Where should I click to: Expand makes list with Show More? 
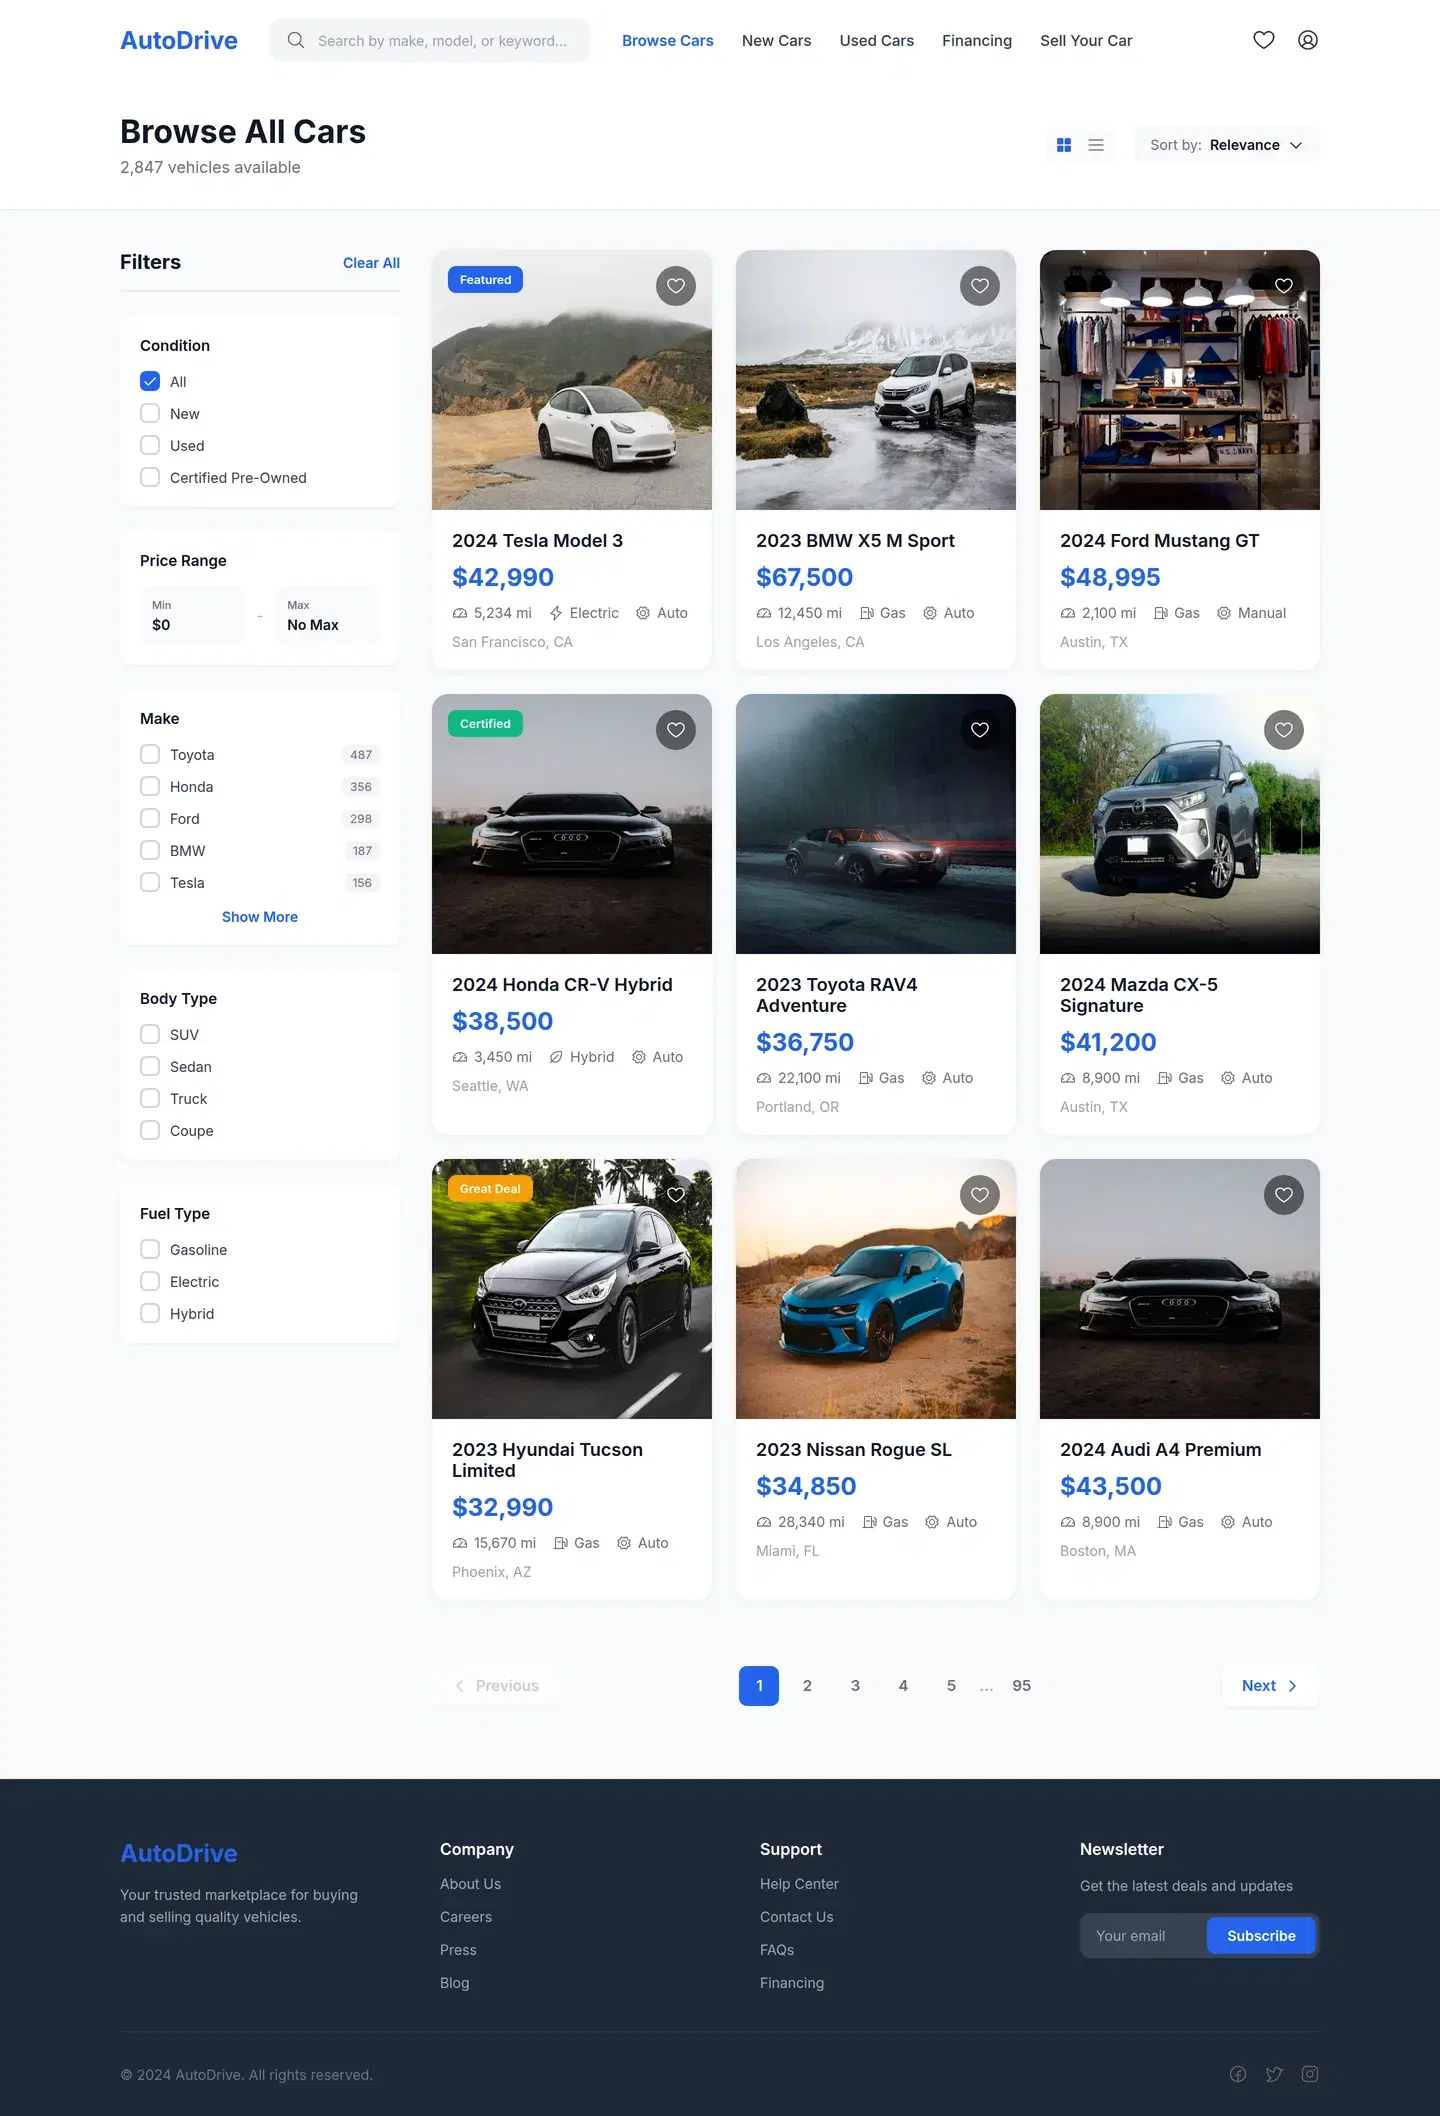click(x=260, y=917)
